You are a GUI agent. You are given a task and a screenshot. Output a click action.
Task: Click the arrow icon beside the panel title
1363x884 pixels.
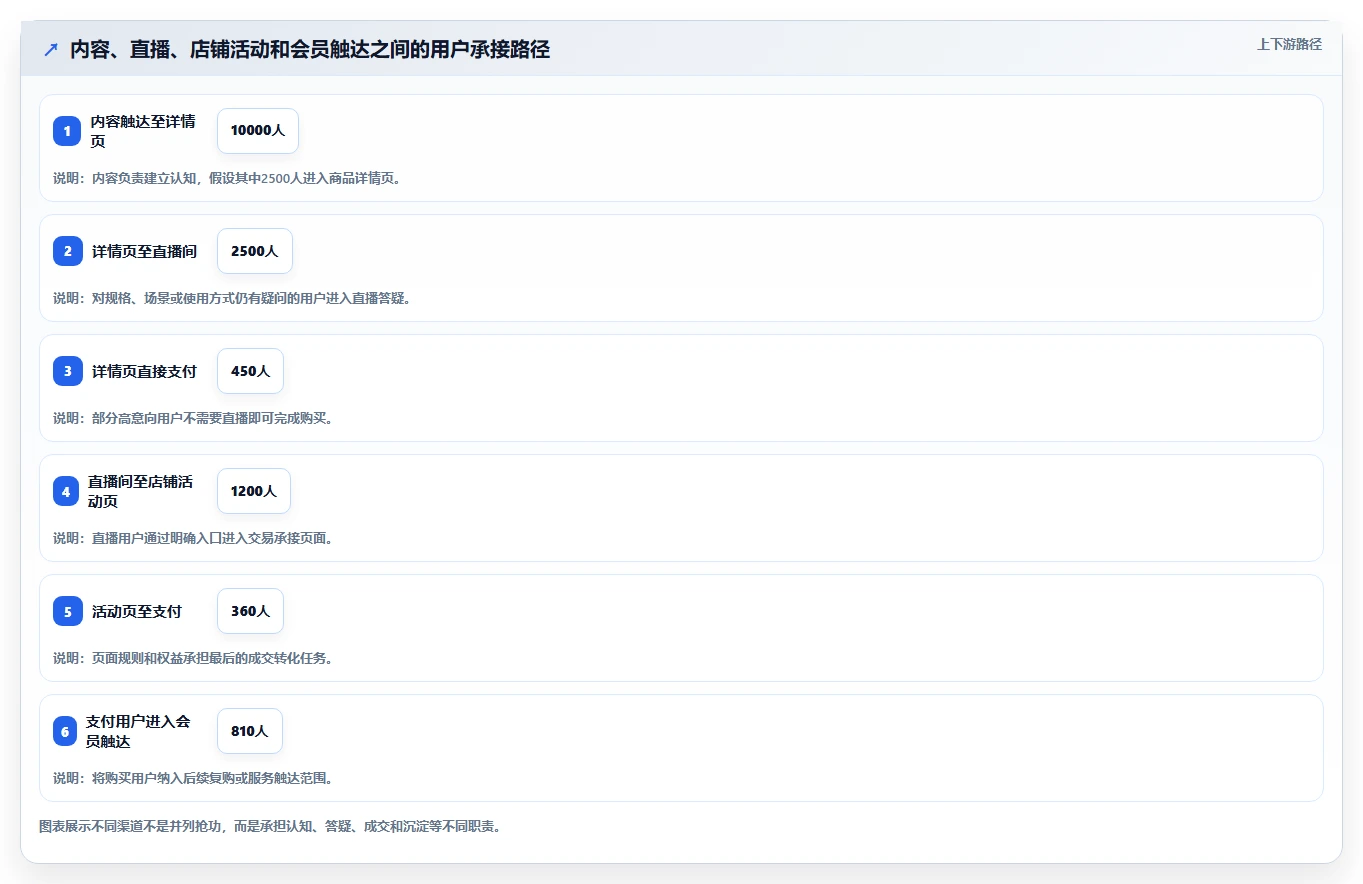tap(51, 49)
